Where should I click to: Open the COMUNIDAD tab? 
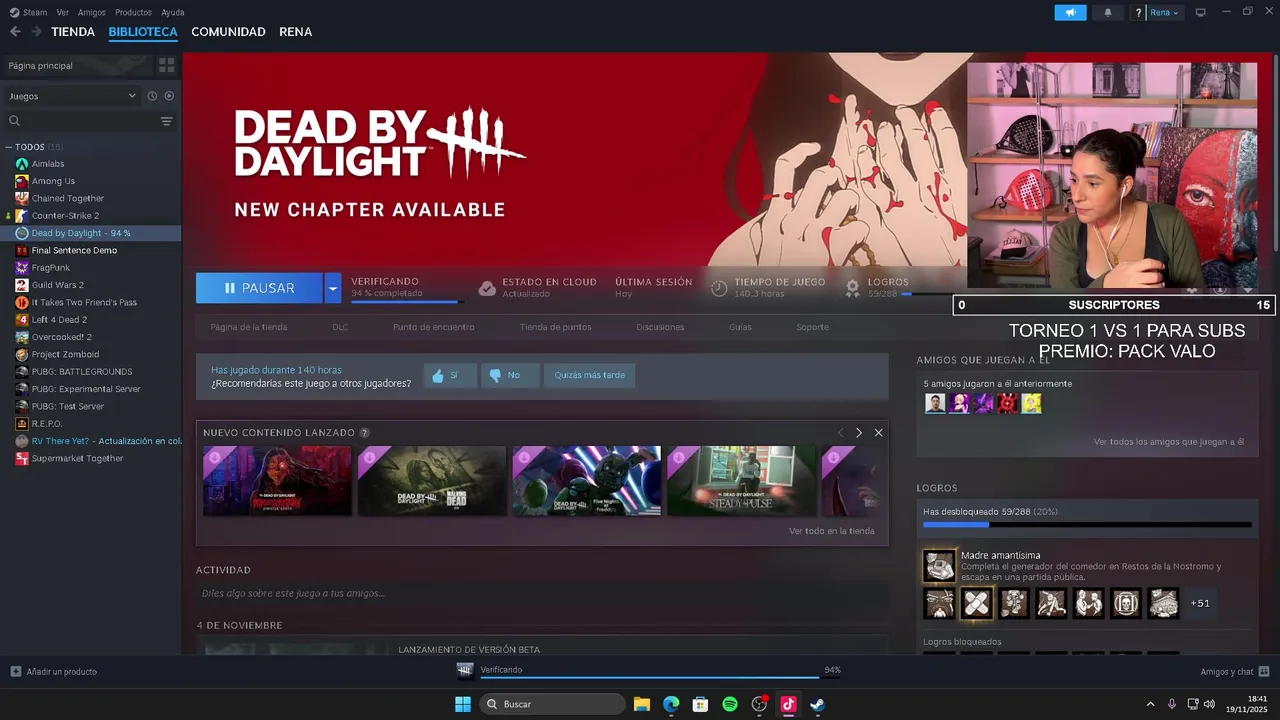point(228,32)
